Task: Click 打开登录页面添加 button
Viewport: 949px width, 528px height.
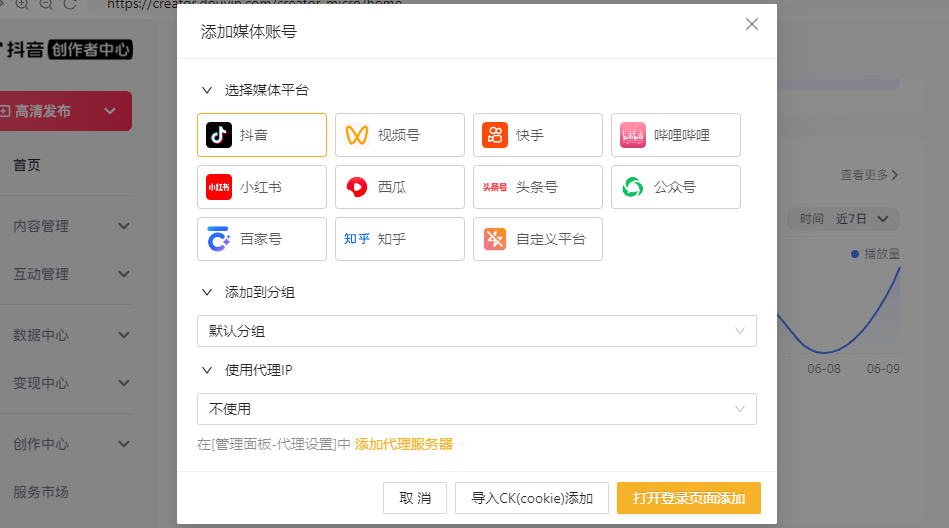Action: tap(689, 498)
